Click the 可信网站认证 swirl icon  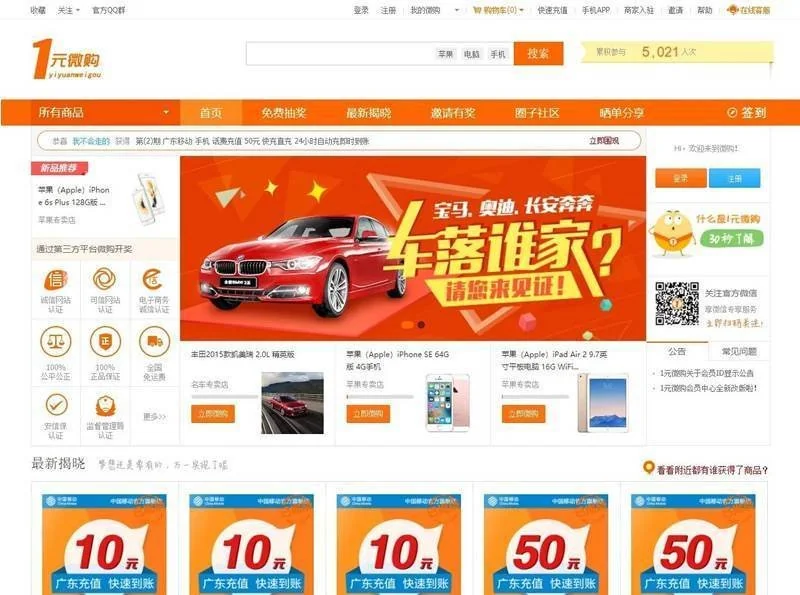pyautogui.click(x=105, y=280)
